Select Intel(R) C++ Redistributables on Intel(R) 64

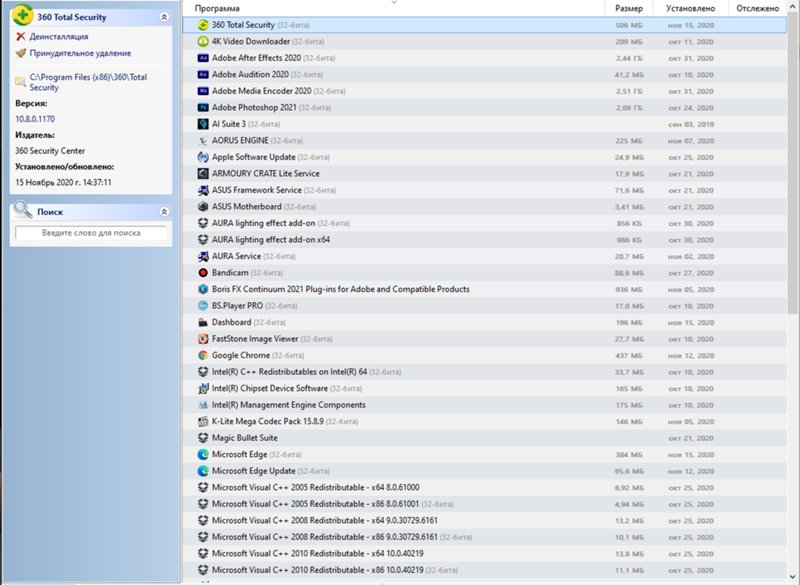[x=484, y=372]
